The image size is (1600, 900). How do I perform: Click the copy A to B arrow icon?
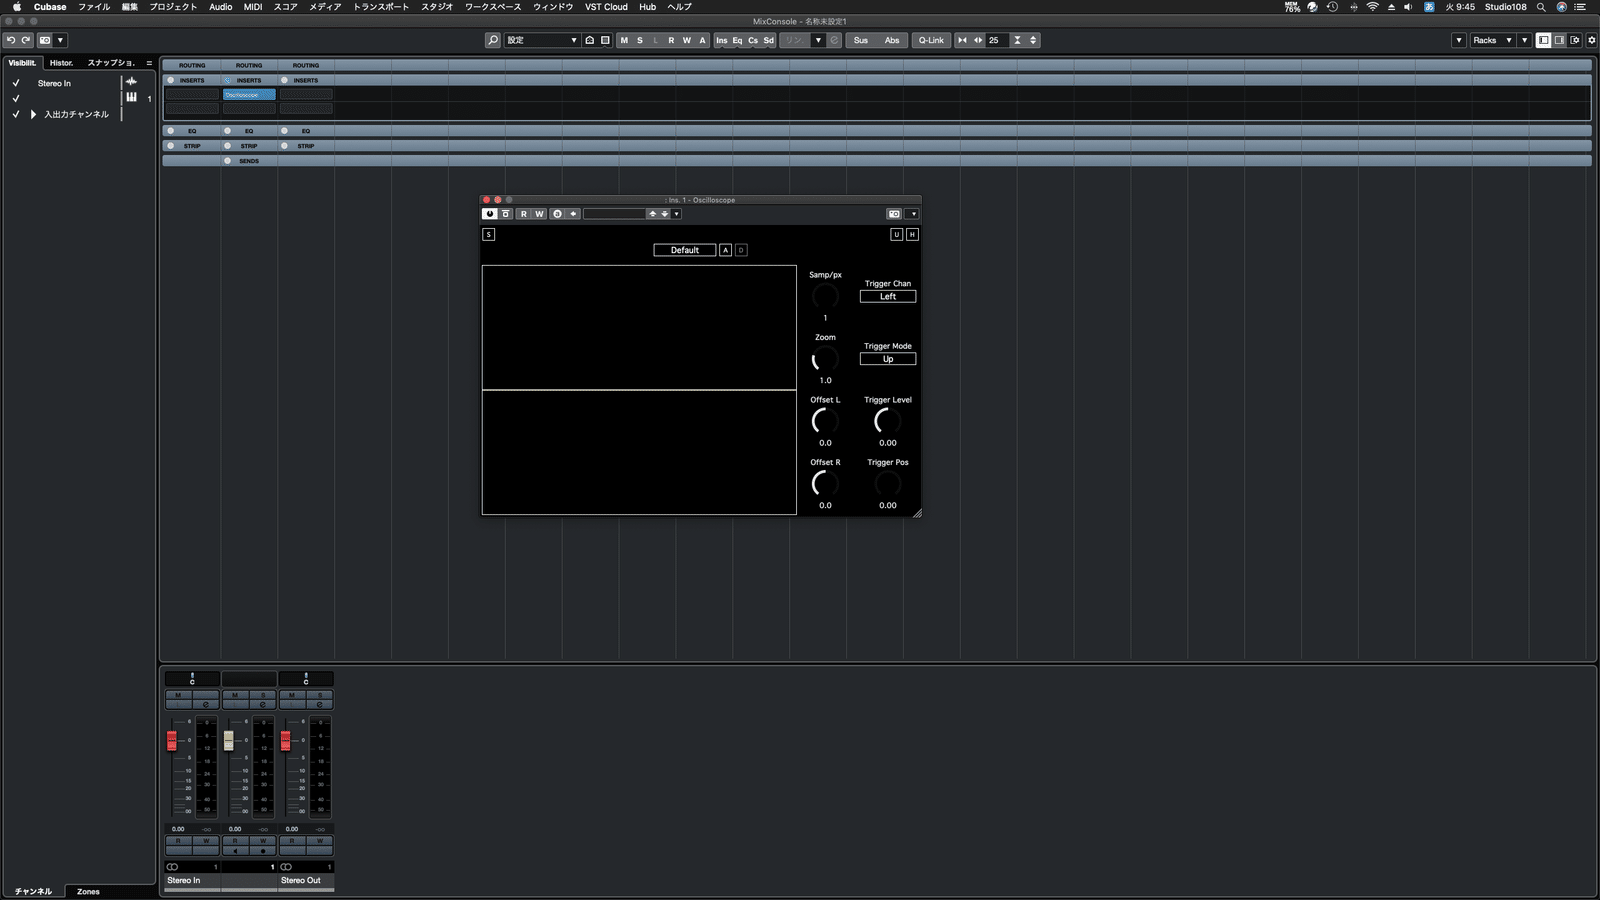(x=573, y=214)
